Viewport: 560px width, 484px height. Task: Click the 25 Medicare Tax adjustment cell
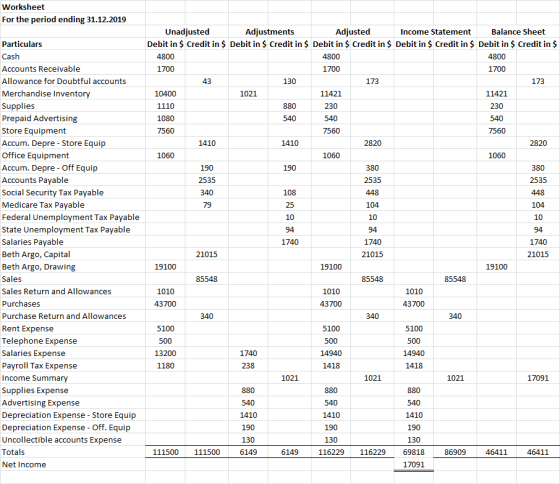290,205
